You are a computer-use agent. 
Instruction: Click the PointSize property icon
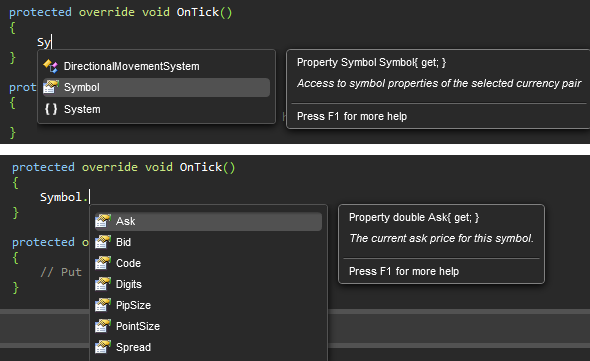(x=103, y=326)
